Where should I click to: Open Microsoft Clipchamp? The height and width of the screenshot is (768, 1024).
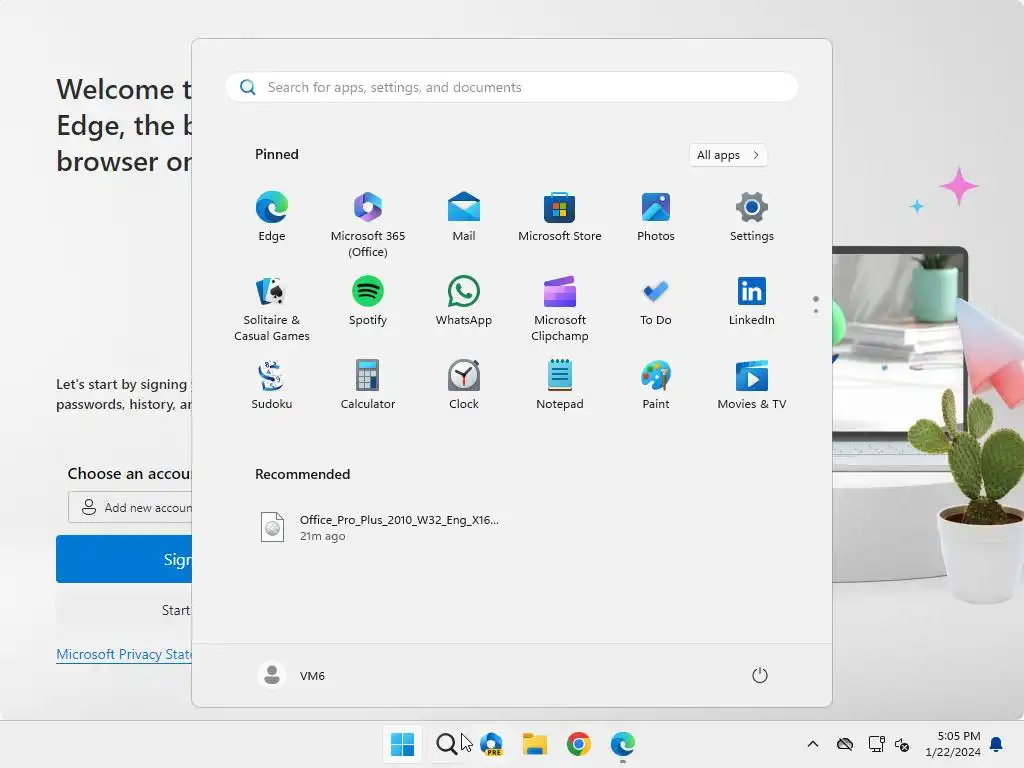560,308
